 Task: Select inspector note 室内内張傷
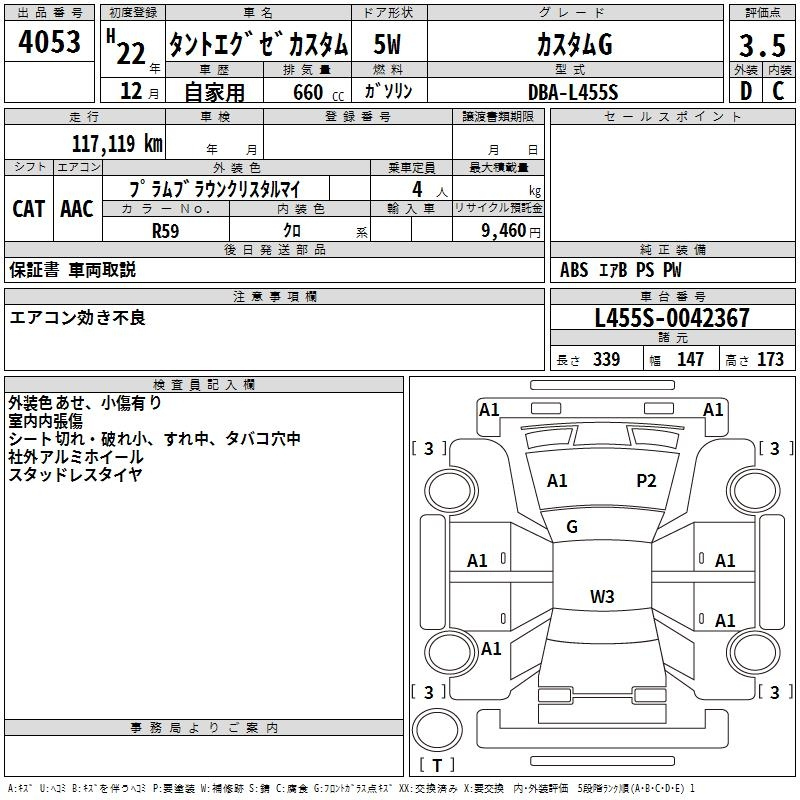pyautogui.click(x=45, y=421)
